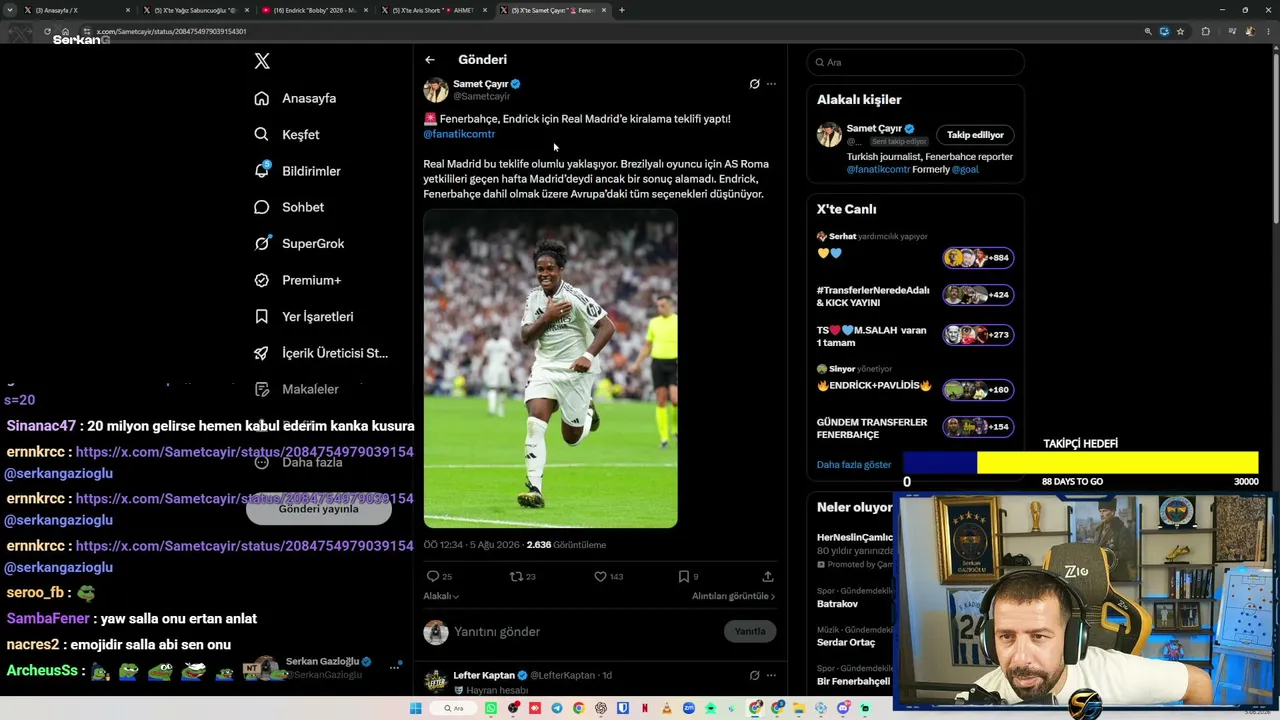
Task: Click the Yanıtını gönder reply field
Action: pyautogui.click(x=585, y=632)
